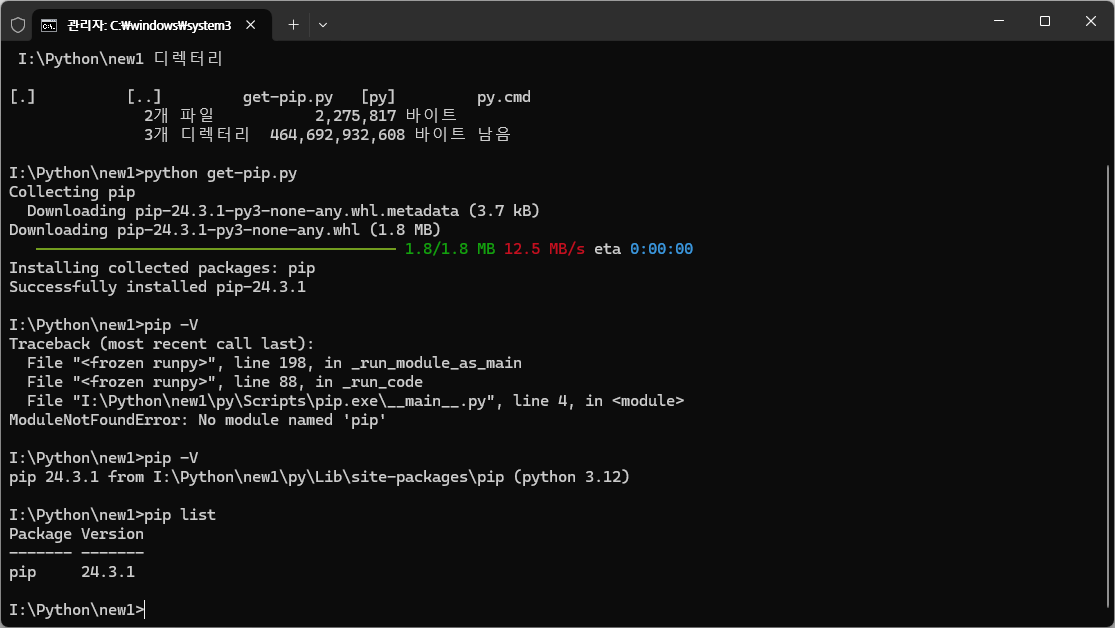Screen dimensions: 1115x628
Task: Close the terminal window
Action: [1091, 21]
